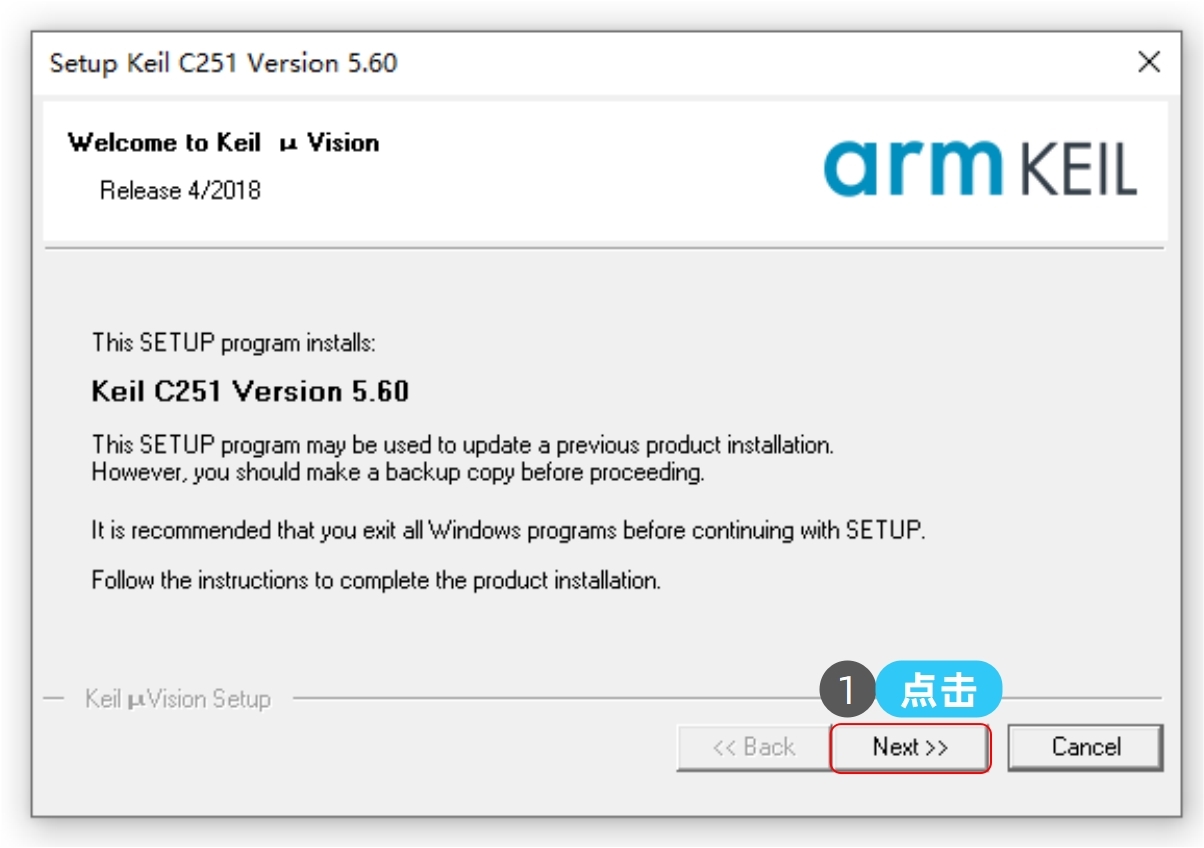Click the bold Keil C251 Version 5.60 text
This screenshot has width=1204, height=848.
click(250, 391)
